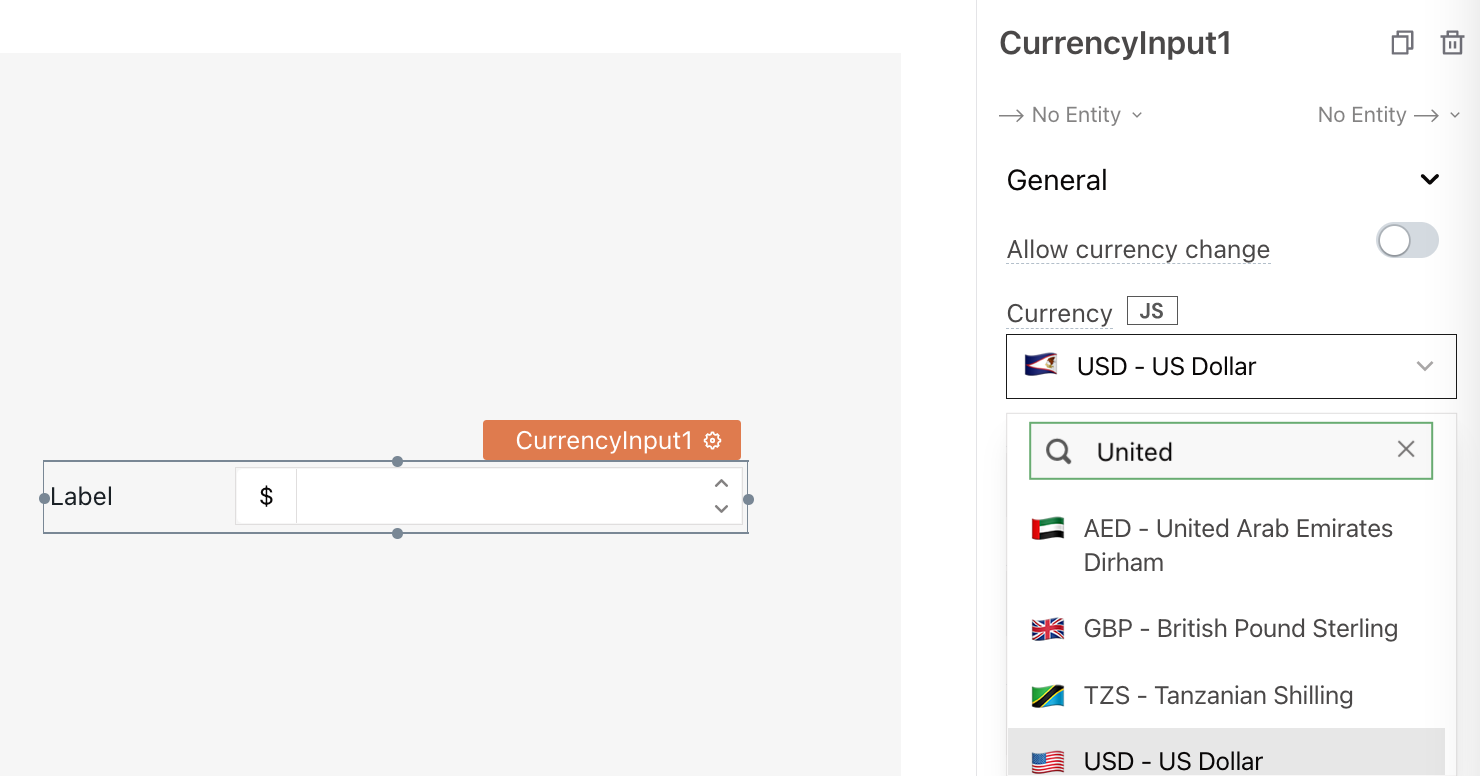This screenshot has width=1480, height=776.
Task: Choose GBP - British Pound Sterling
Action: 1240,629
